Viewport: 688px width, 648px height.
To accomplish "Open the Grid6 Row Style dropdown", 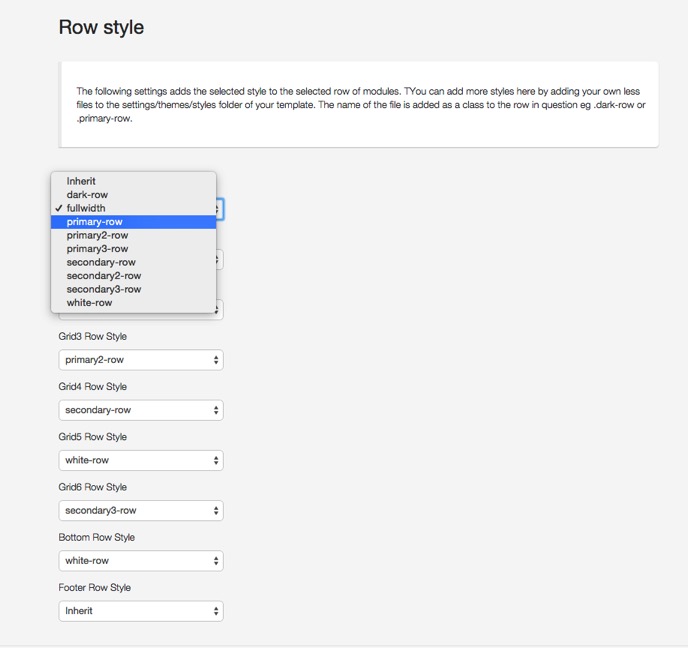I will (x=141, y=511).
